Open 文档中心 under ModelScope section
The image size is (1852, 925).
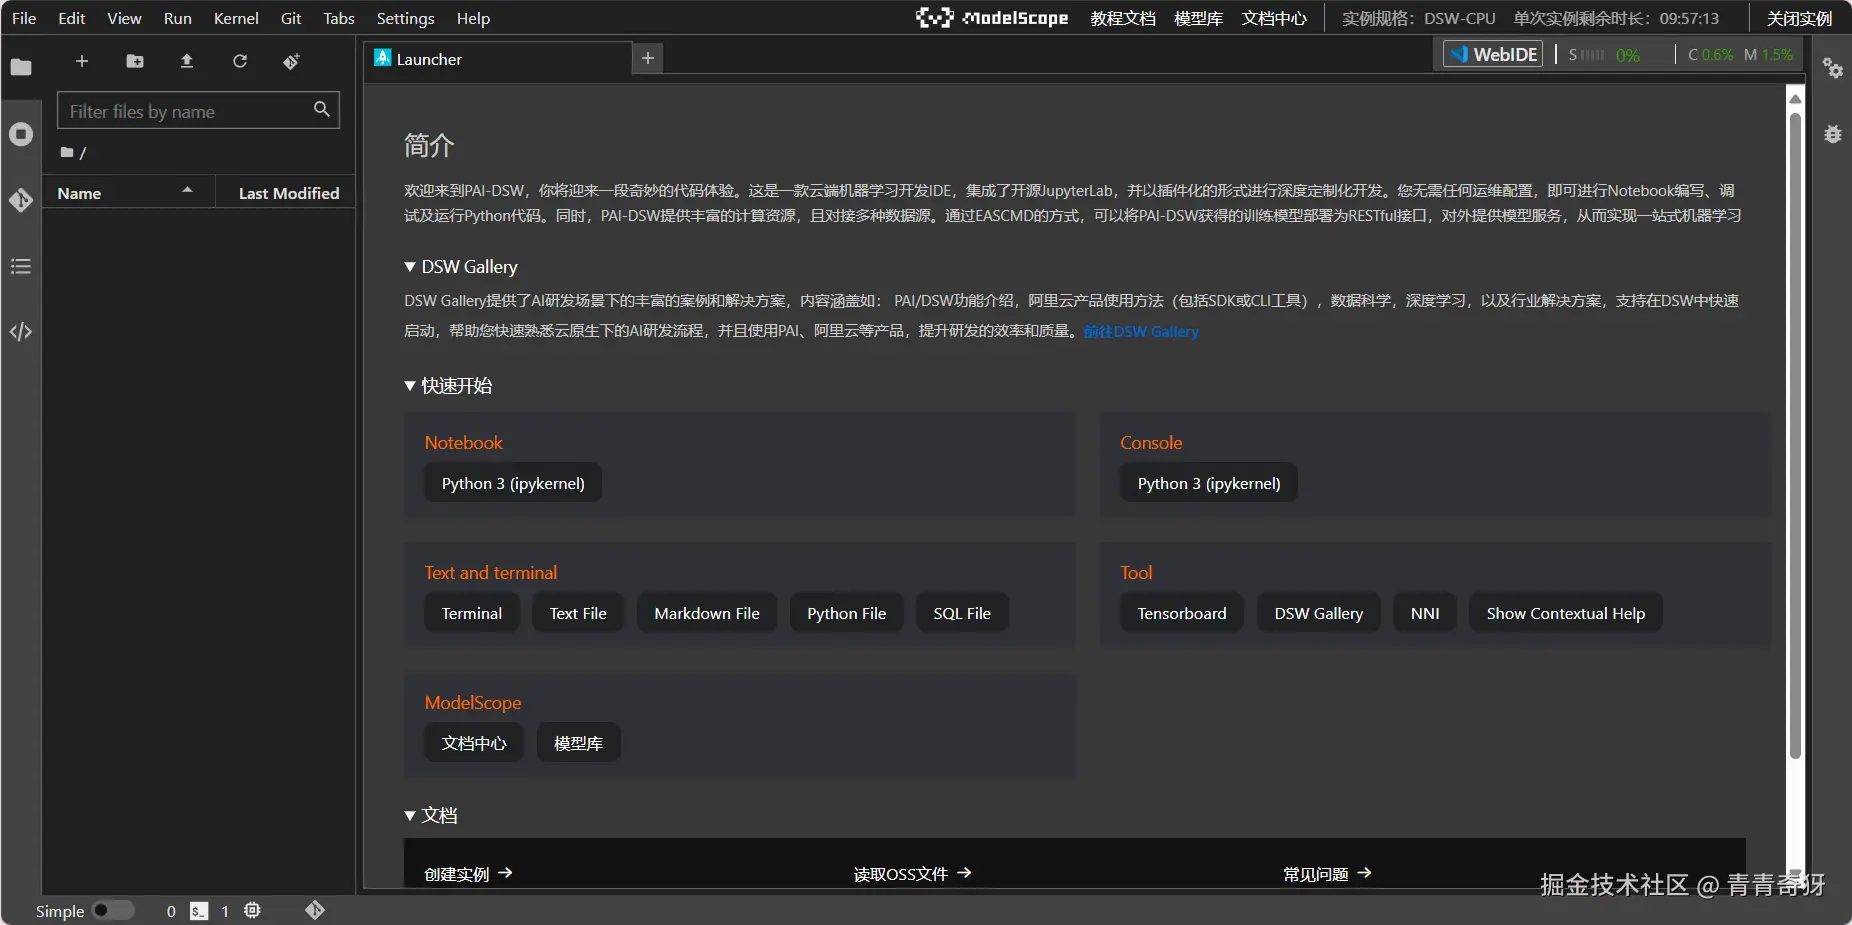click(x=474, y=743)
